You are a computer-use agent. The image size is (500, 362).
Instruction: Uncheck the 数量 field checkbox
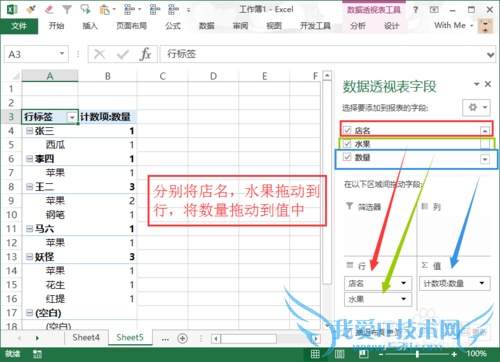coord(347,157)
